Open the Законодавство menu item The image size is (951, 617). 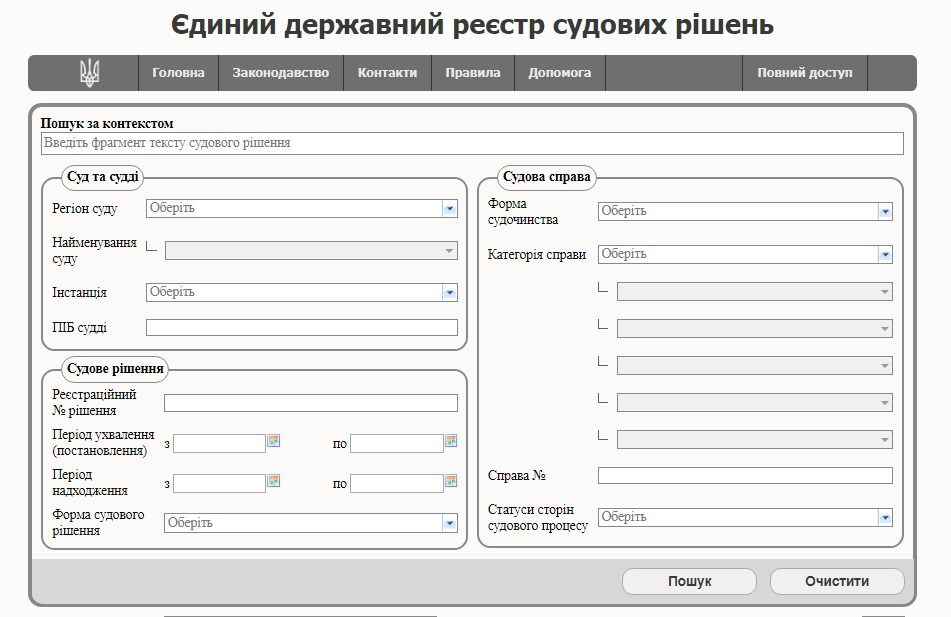click(x=280, y=73)
